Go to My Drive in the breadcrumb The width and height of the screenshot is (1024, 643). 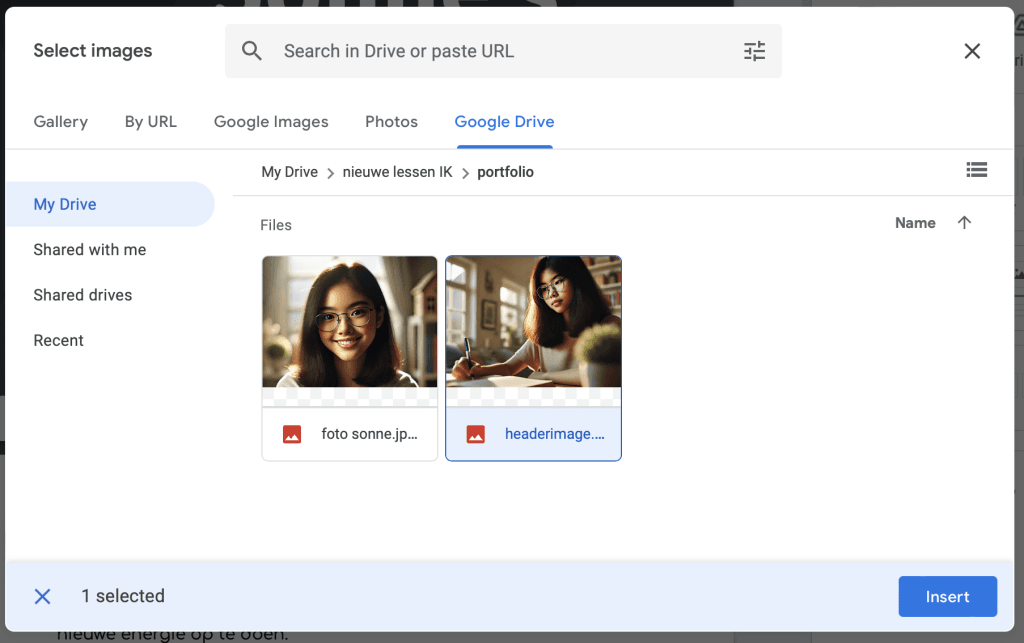click(289, 172)
